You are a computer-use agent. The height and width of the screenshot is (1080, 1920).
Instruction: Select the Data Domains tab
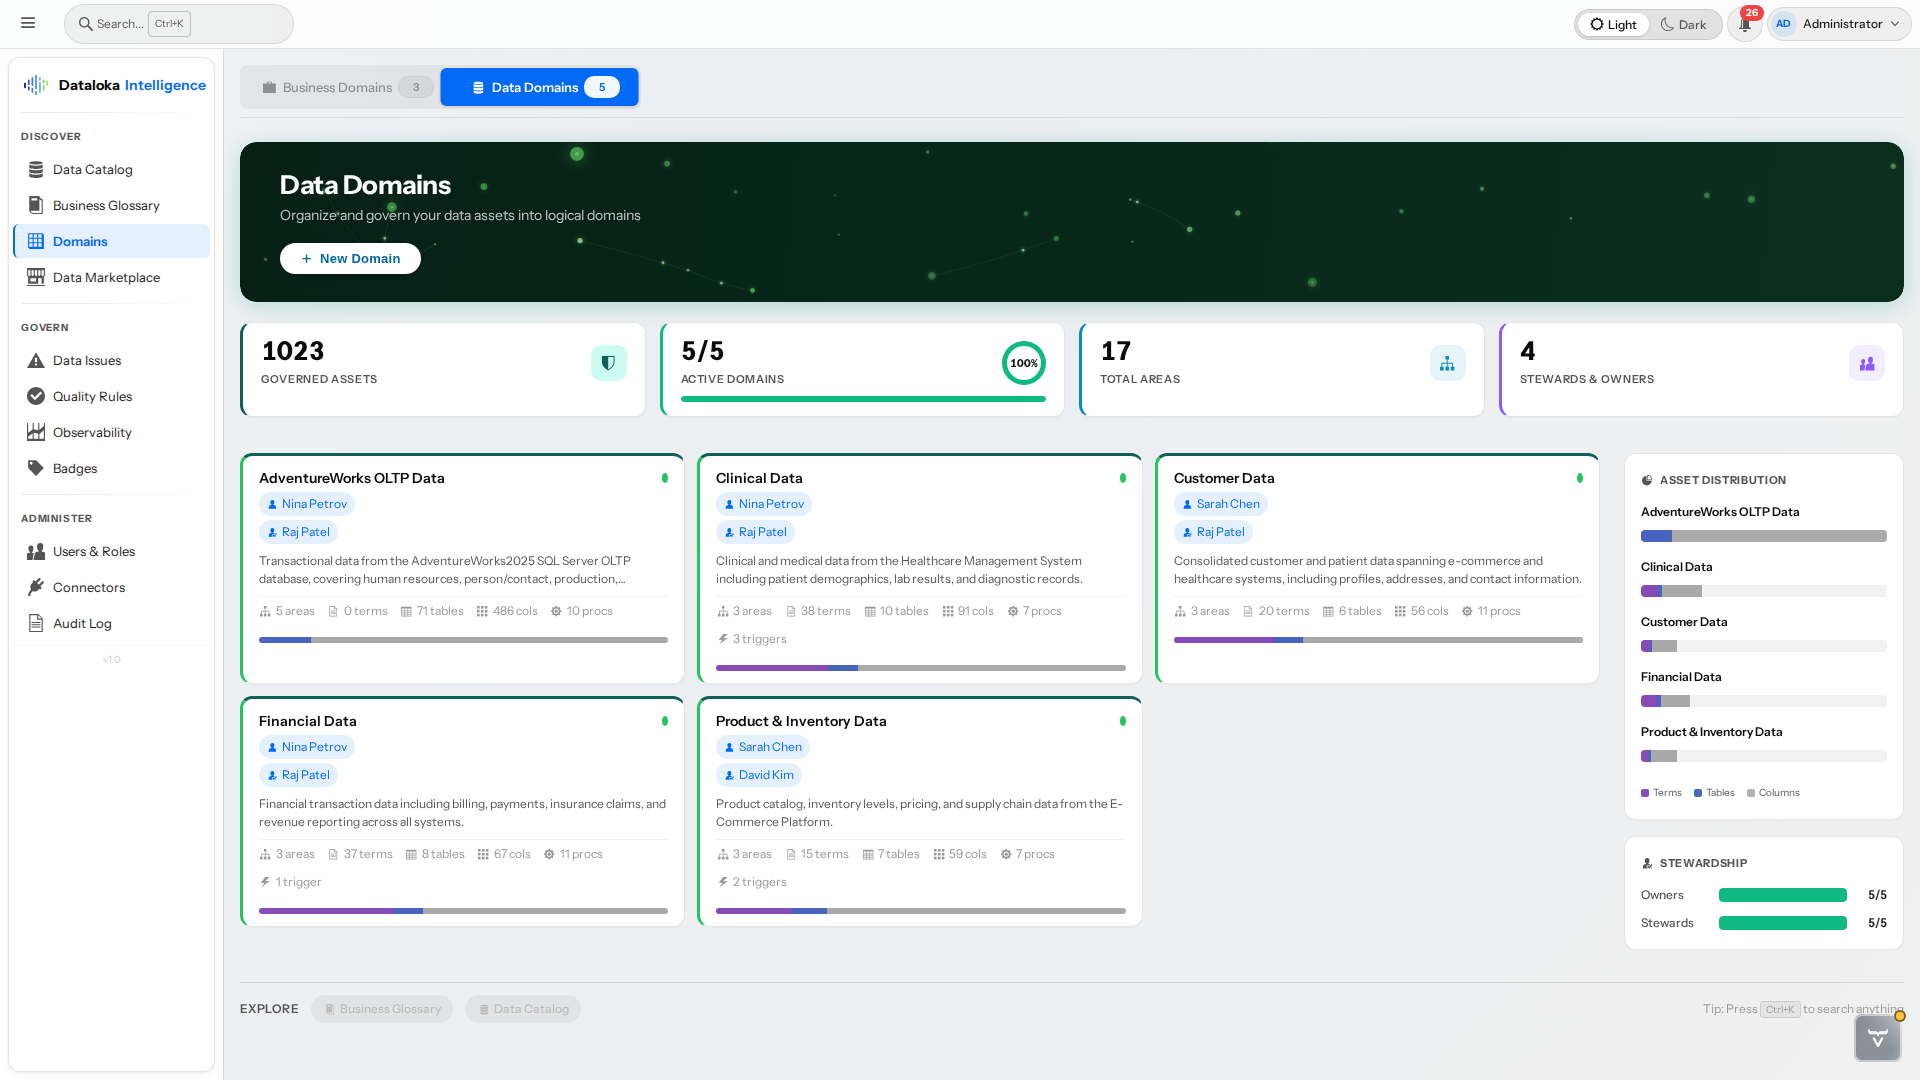(x=539, y=87)
